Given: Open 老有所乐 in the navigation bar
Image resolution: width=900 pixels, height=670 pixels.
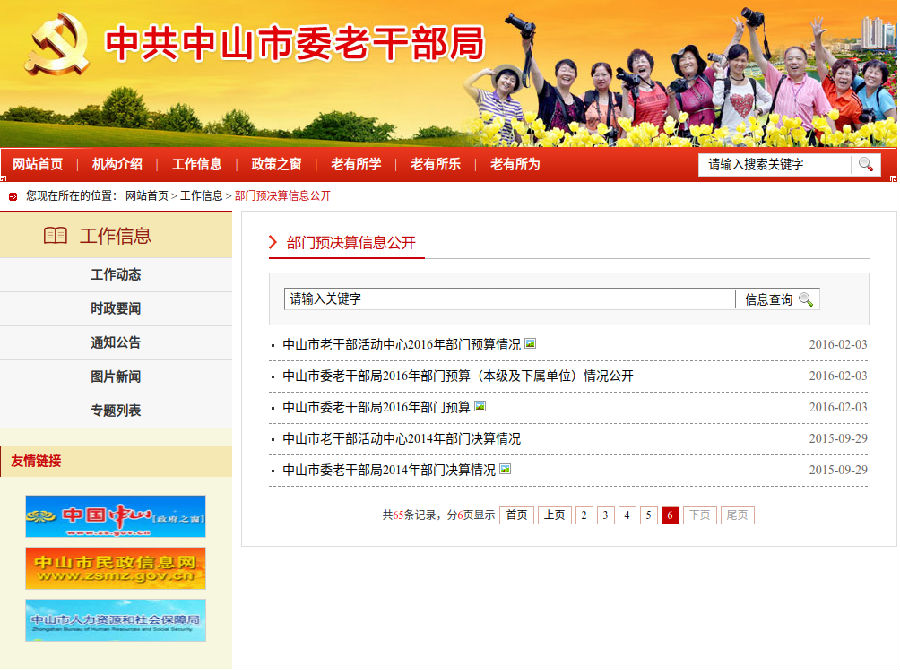Looking at the screenshot, I should 435,164.
